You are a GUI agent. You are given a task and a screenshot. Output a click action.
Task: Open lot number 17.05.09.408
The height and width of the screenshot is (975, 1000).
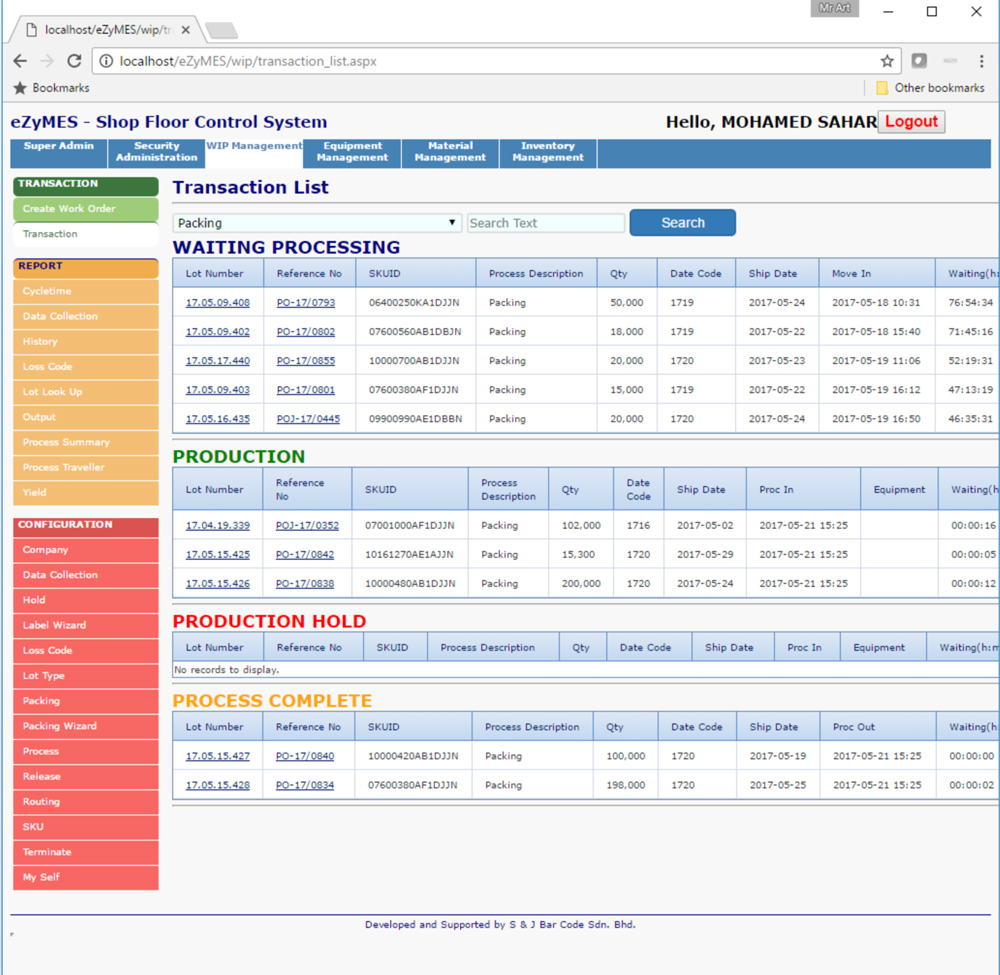(218, 303)
